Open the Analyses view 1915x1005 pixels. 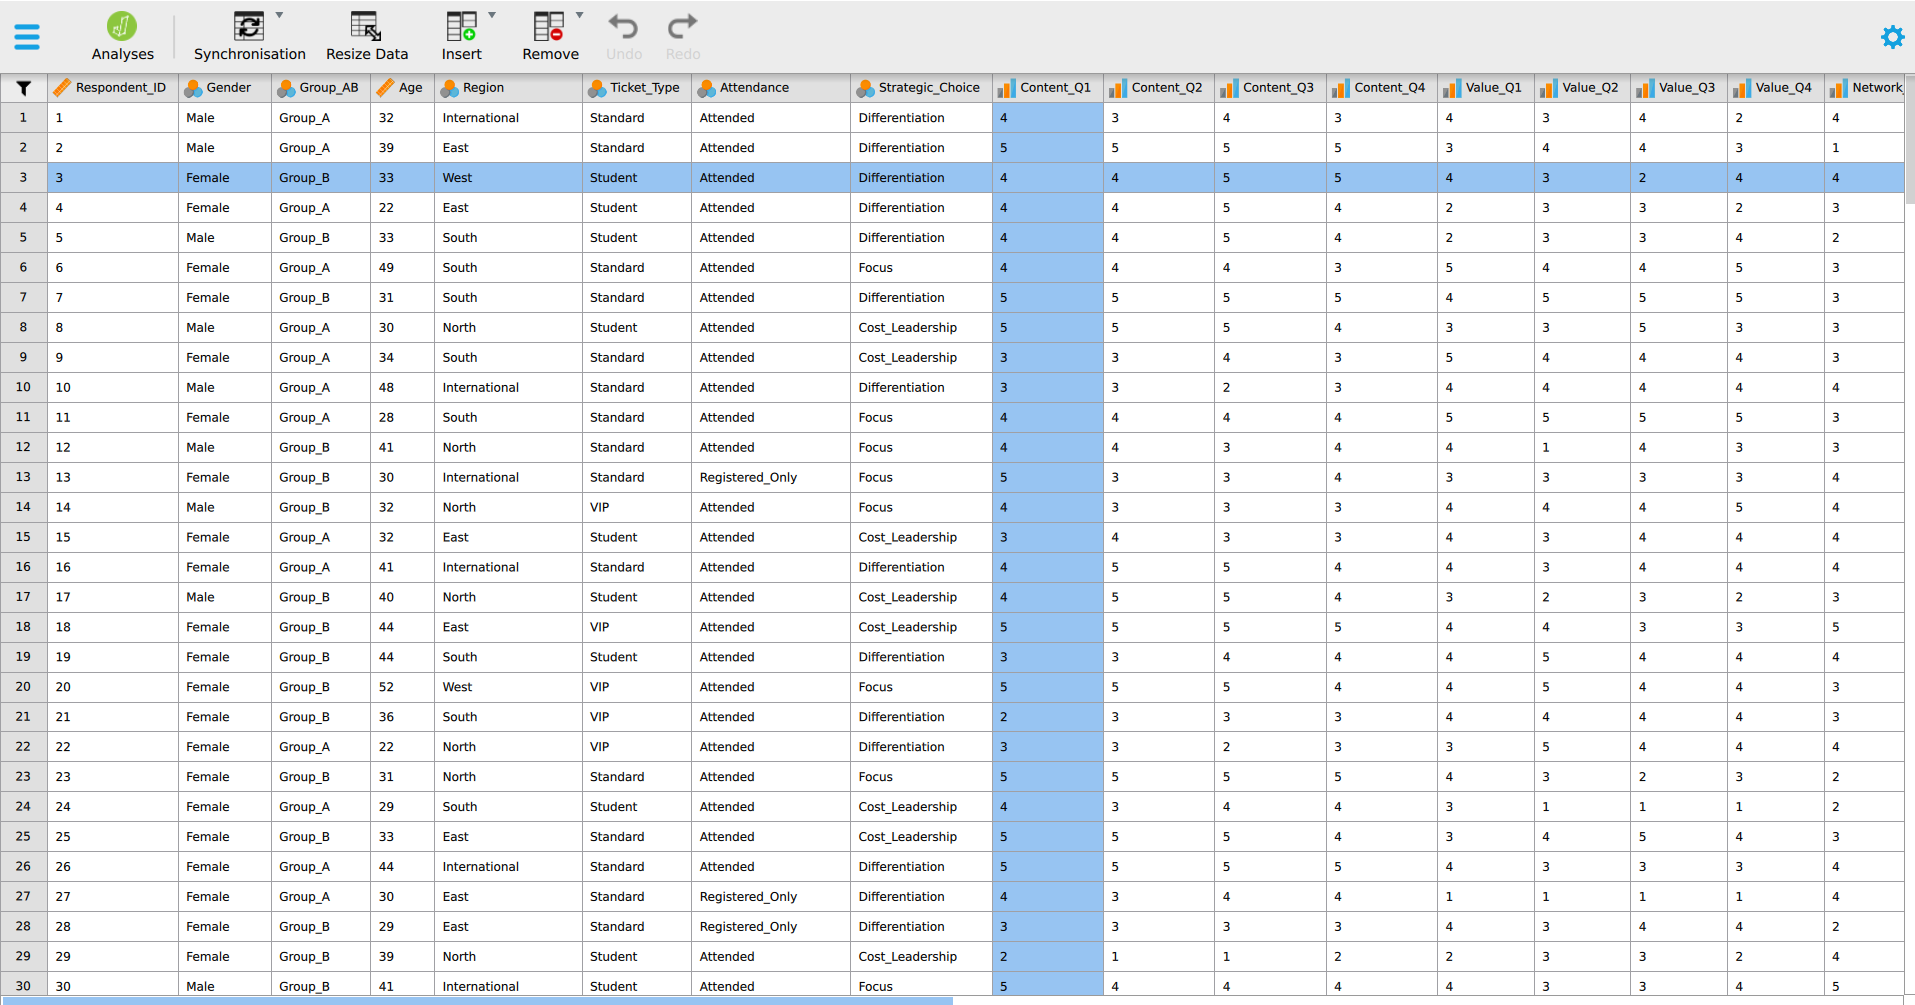[x=122, y=37]
